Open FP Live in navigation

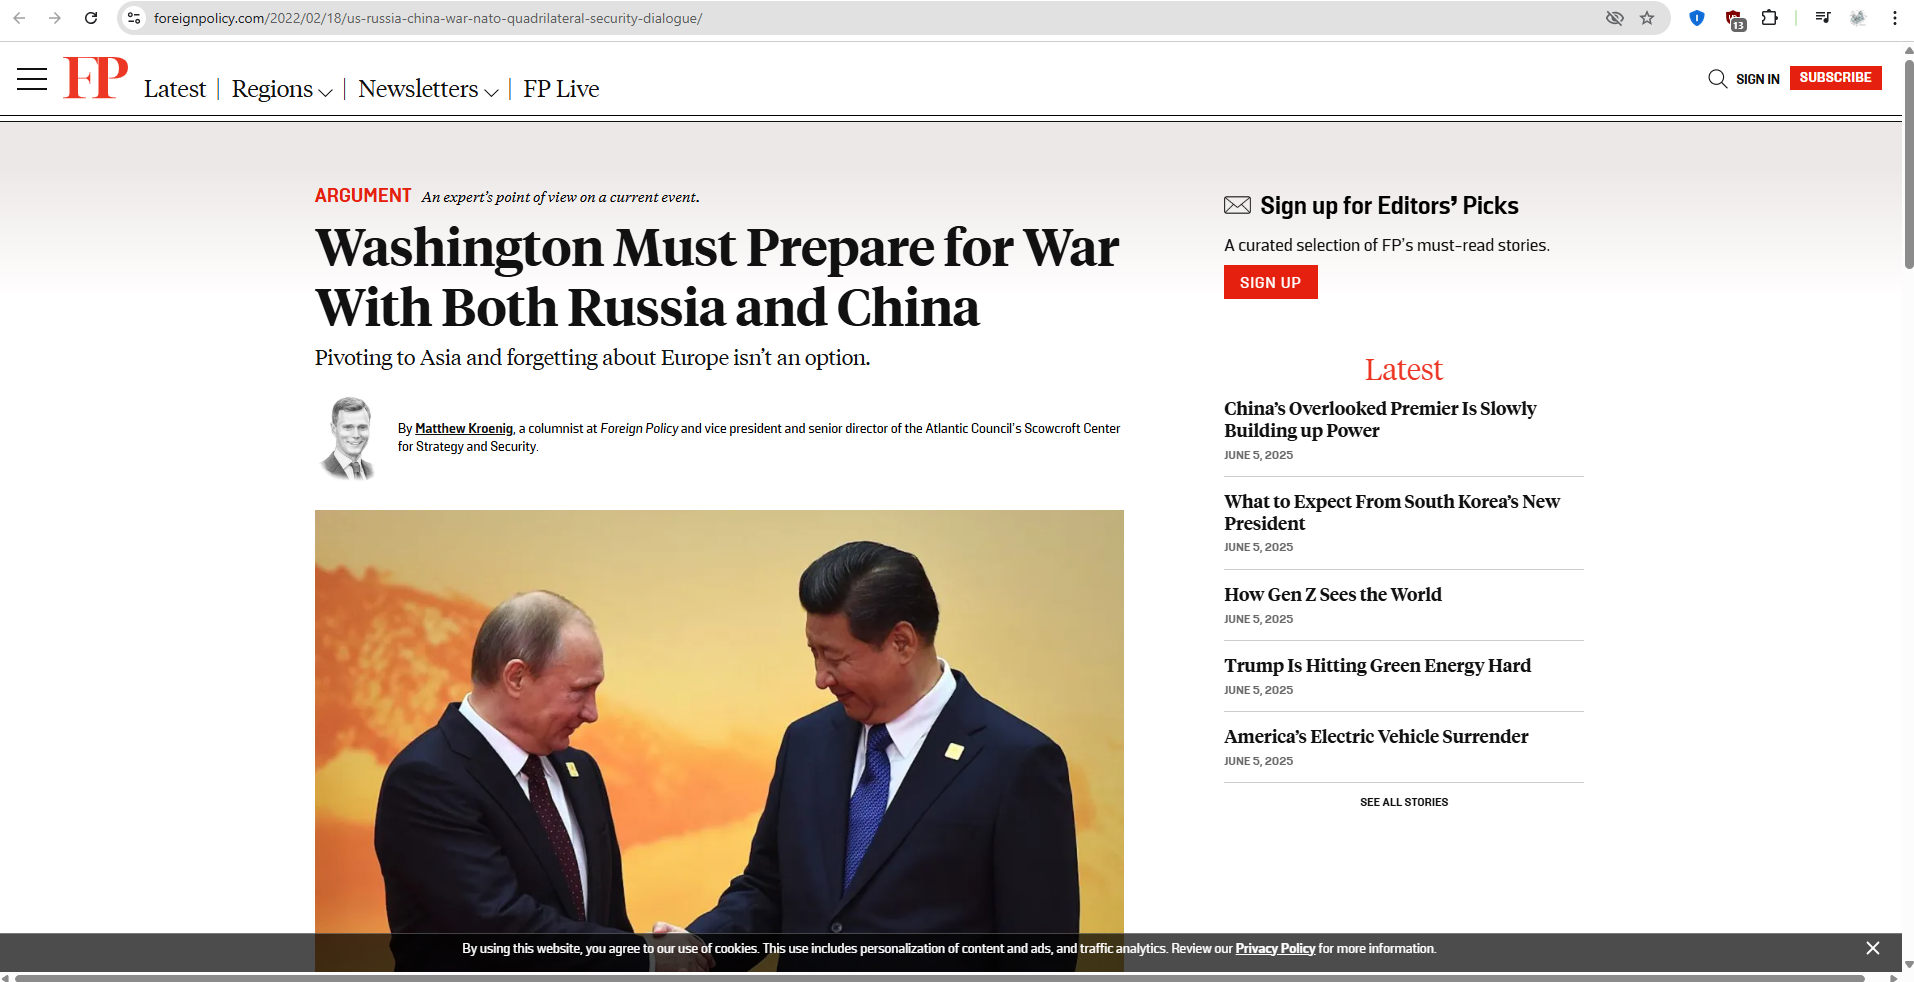[x=561, y=89]
